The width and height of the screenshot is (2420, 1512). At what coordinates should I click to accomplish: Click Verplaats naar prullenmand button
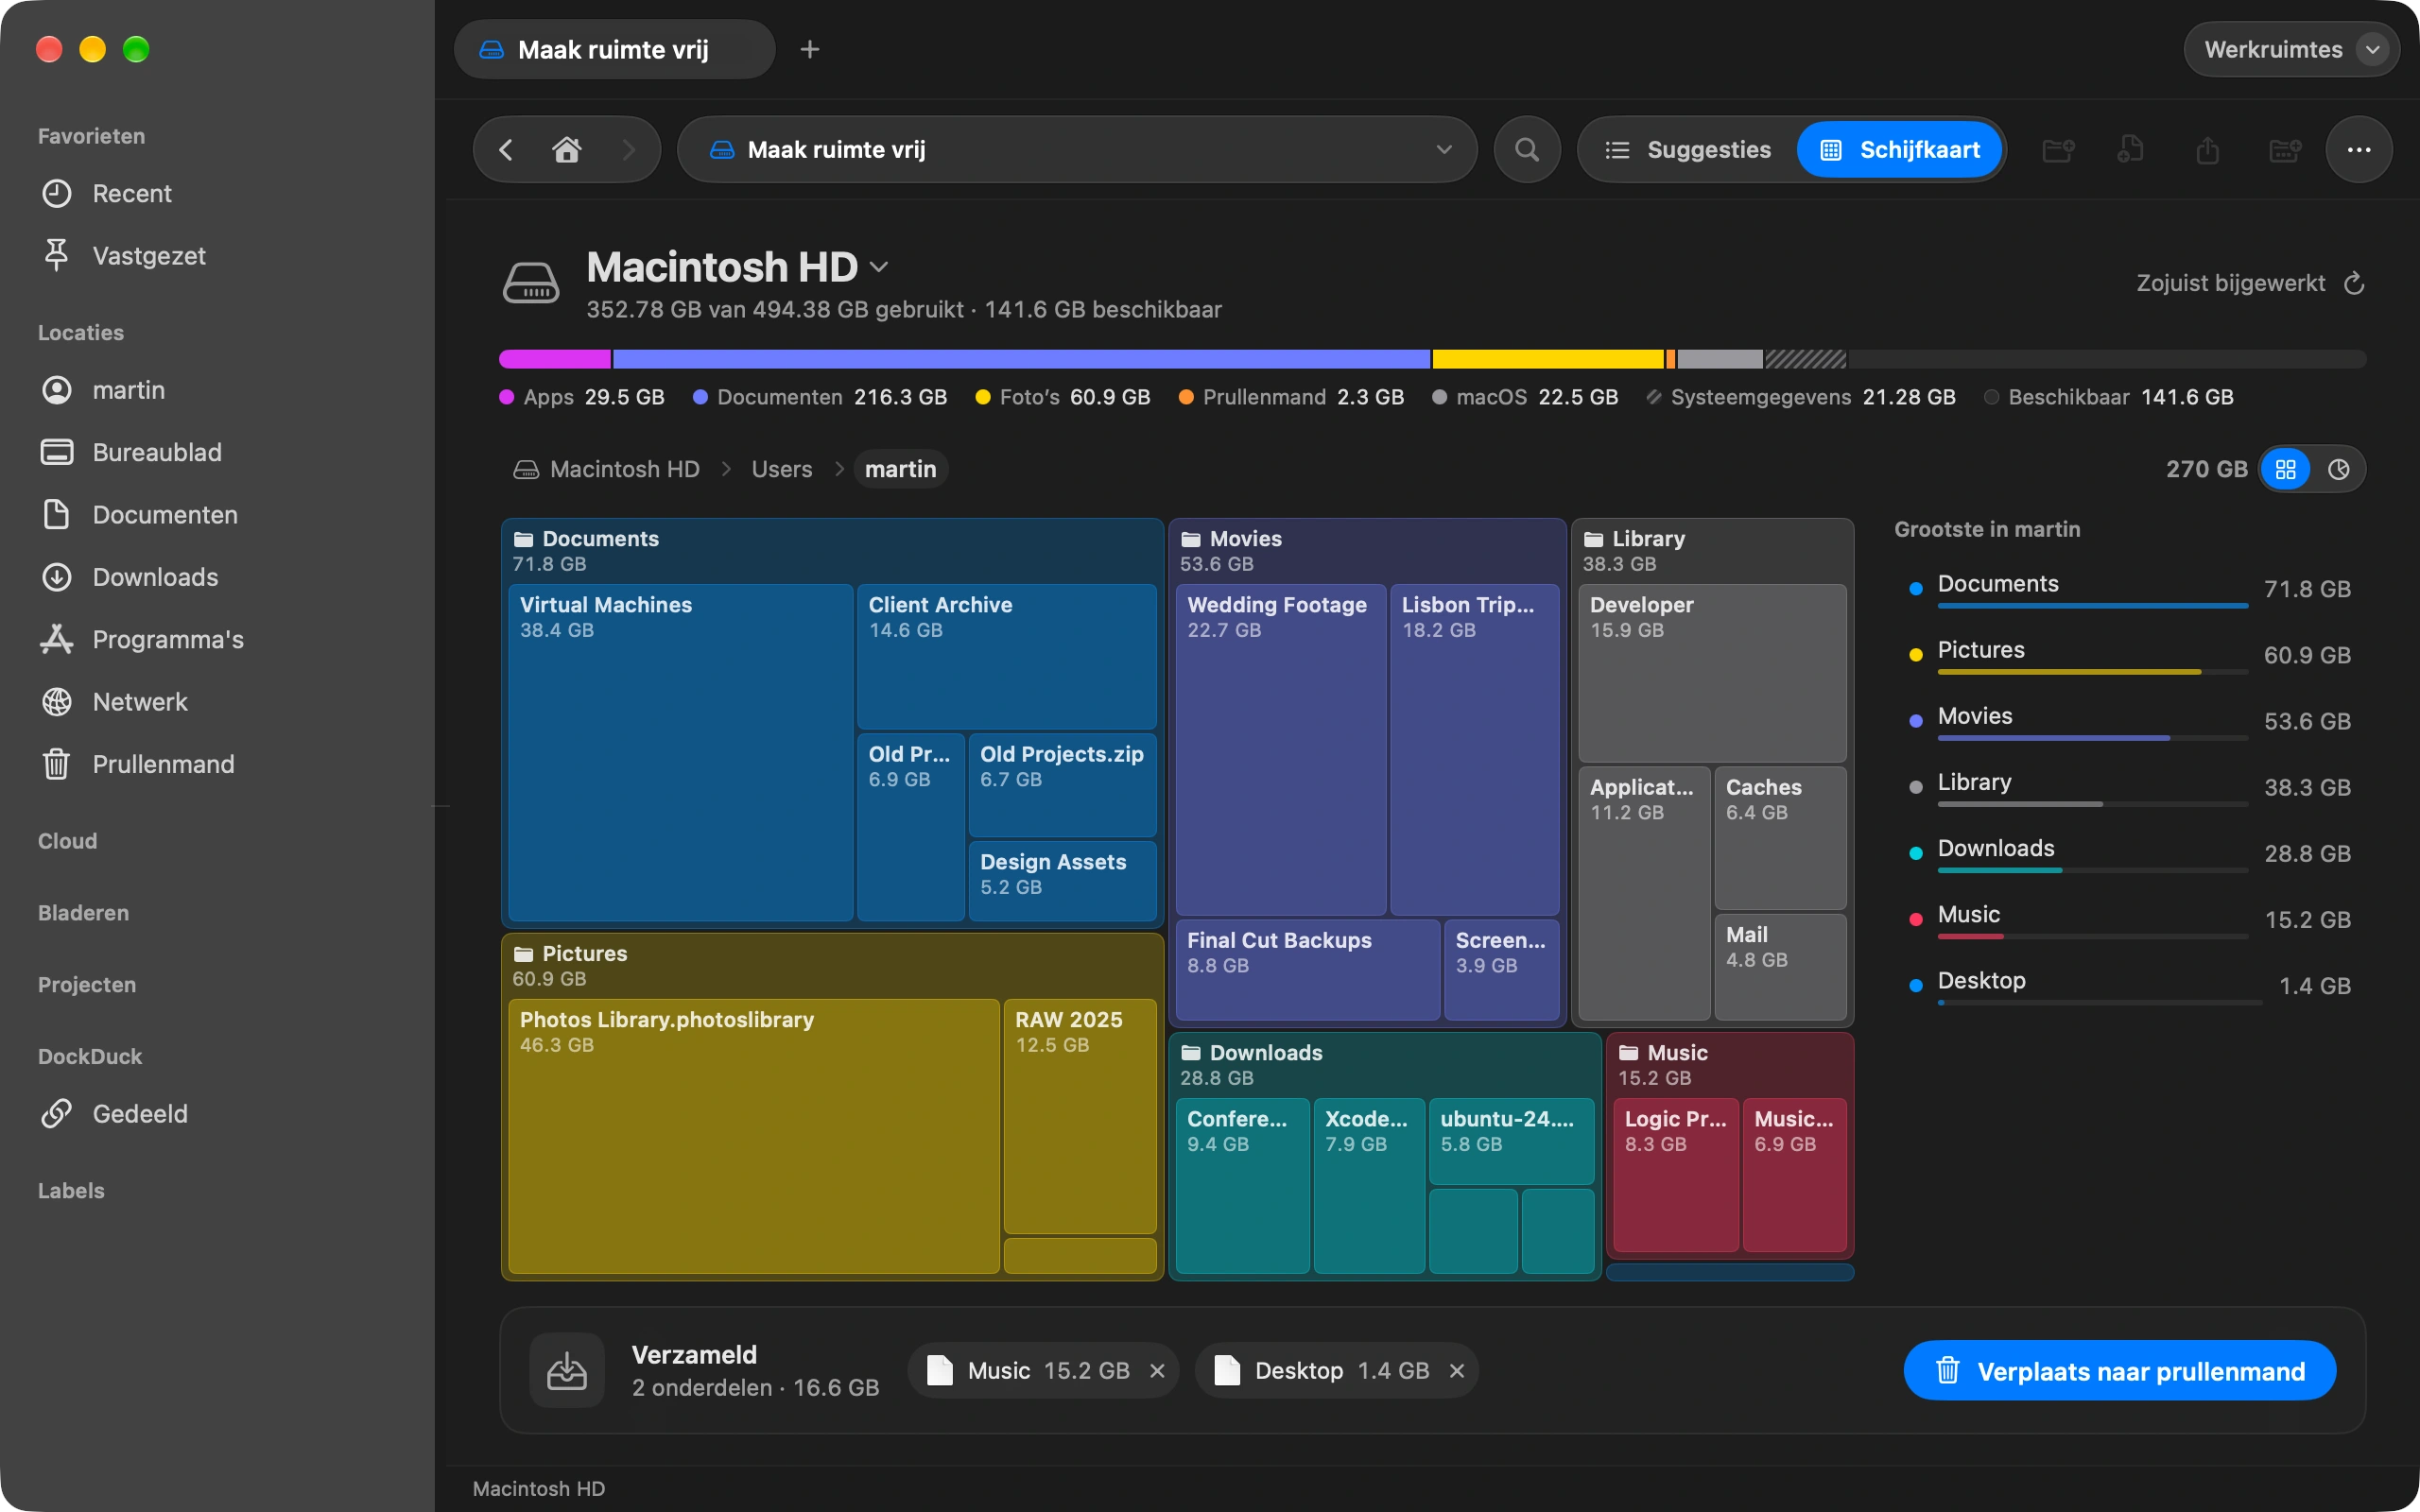[2119, 1370]
